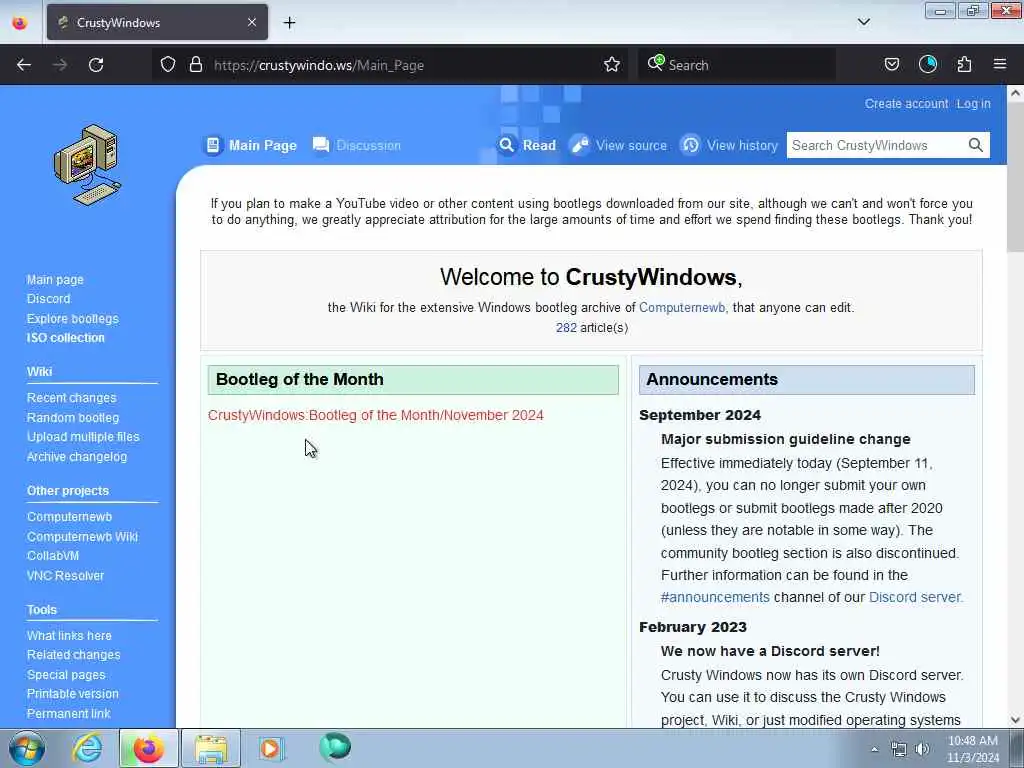Screen dimensions: 1024x768
Task: Click the wiki search magnifier button
Action: click(976, 145)
